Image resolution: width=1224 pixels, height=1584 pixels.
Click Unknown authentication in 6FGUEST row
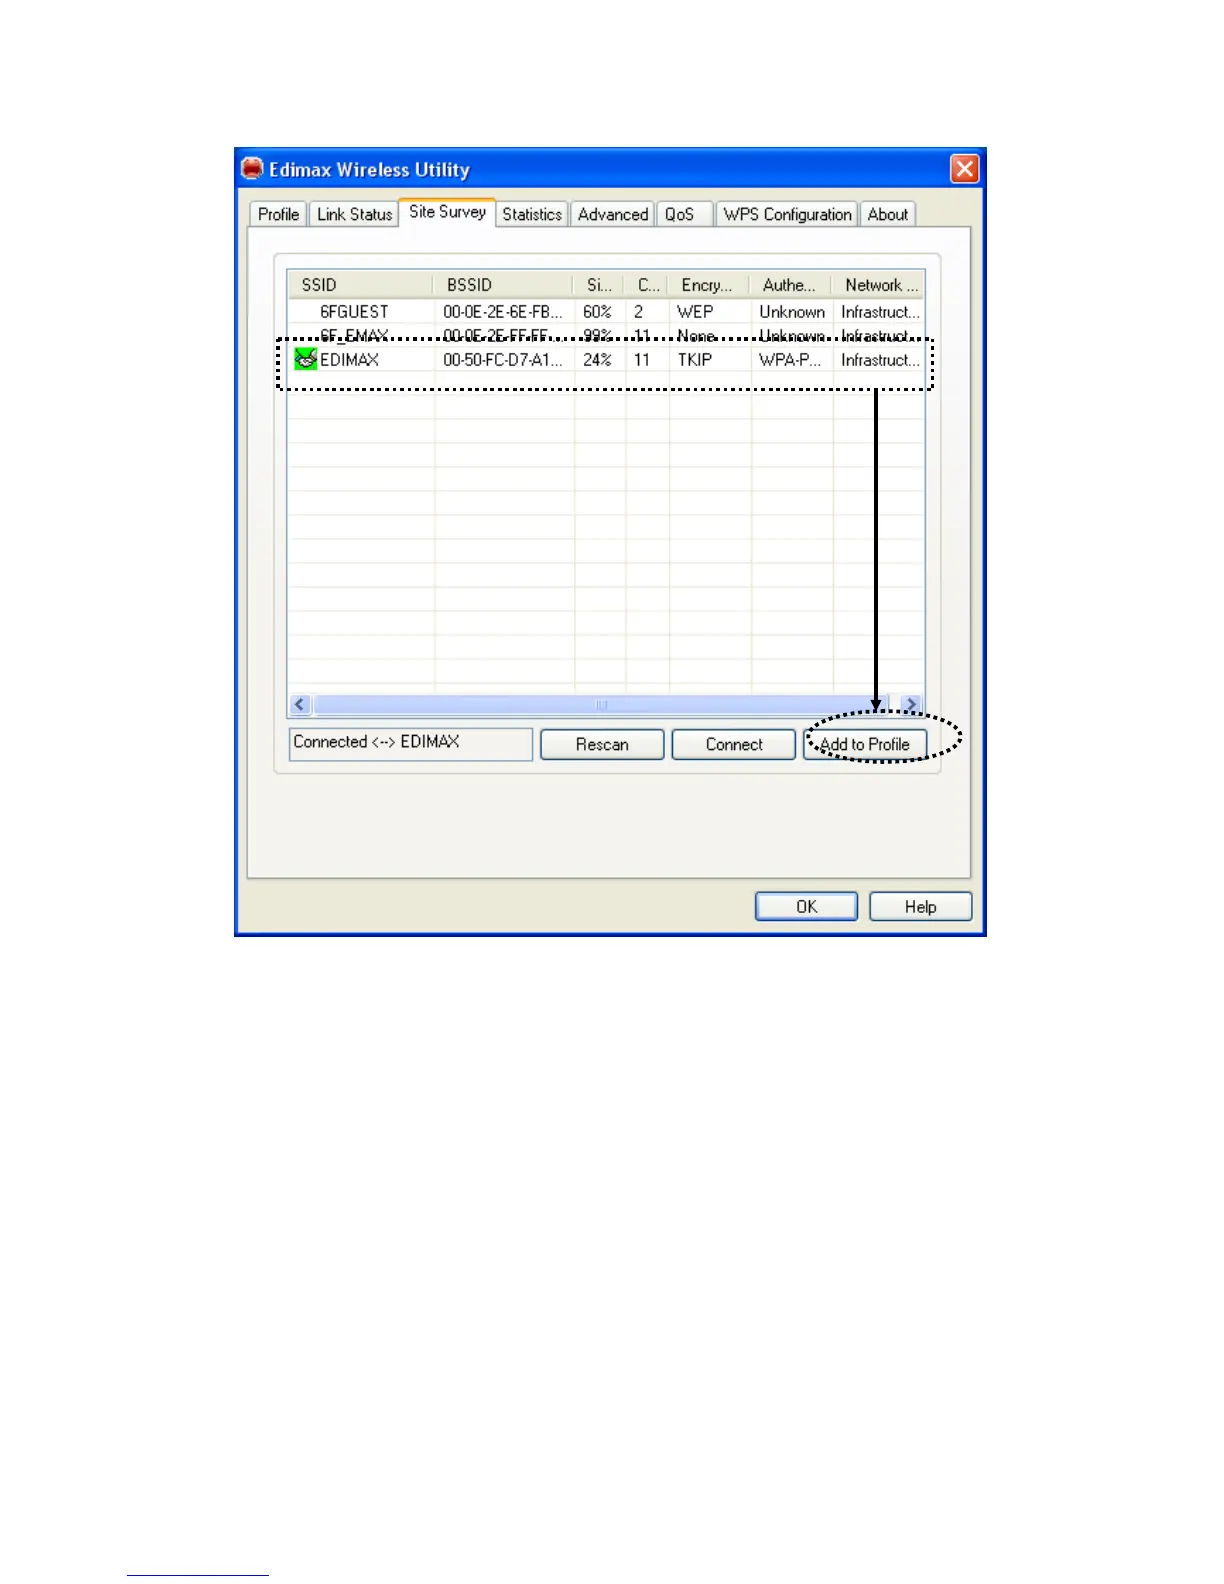pos(792,312)
